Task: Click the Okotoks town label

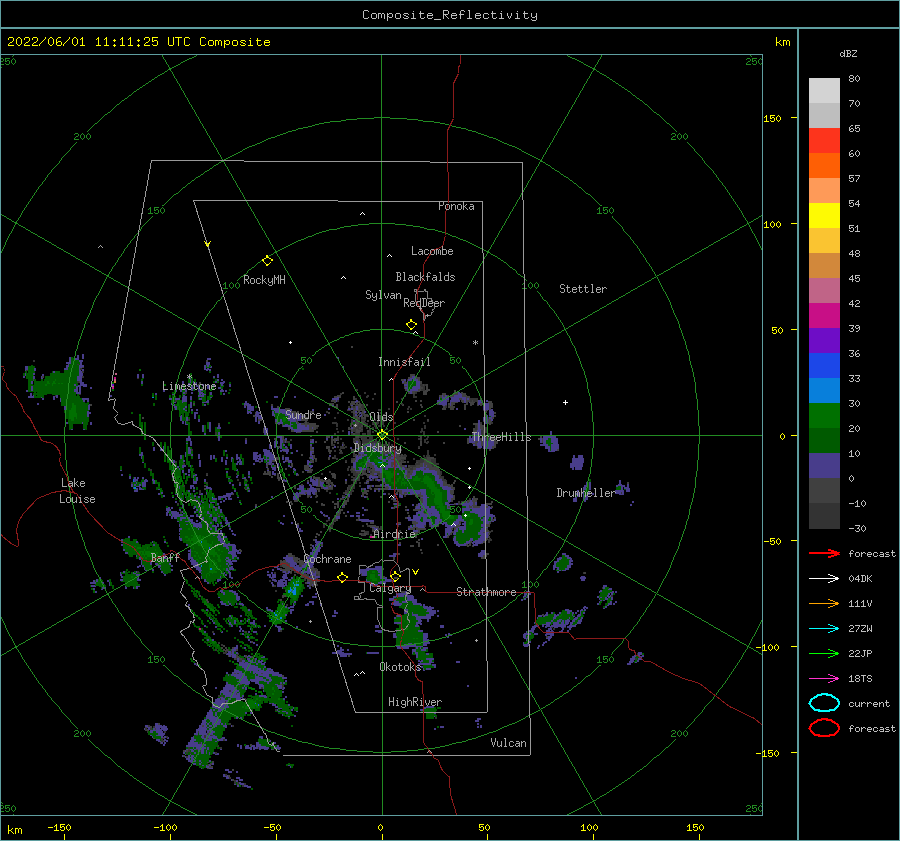Action: pyautogui.click(x=399, y=667)
